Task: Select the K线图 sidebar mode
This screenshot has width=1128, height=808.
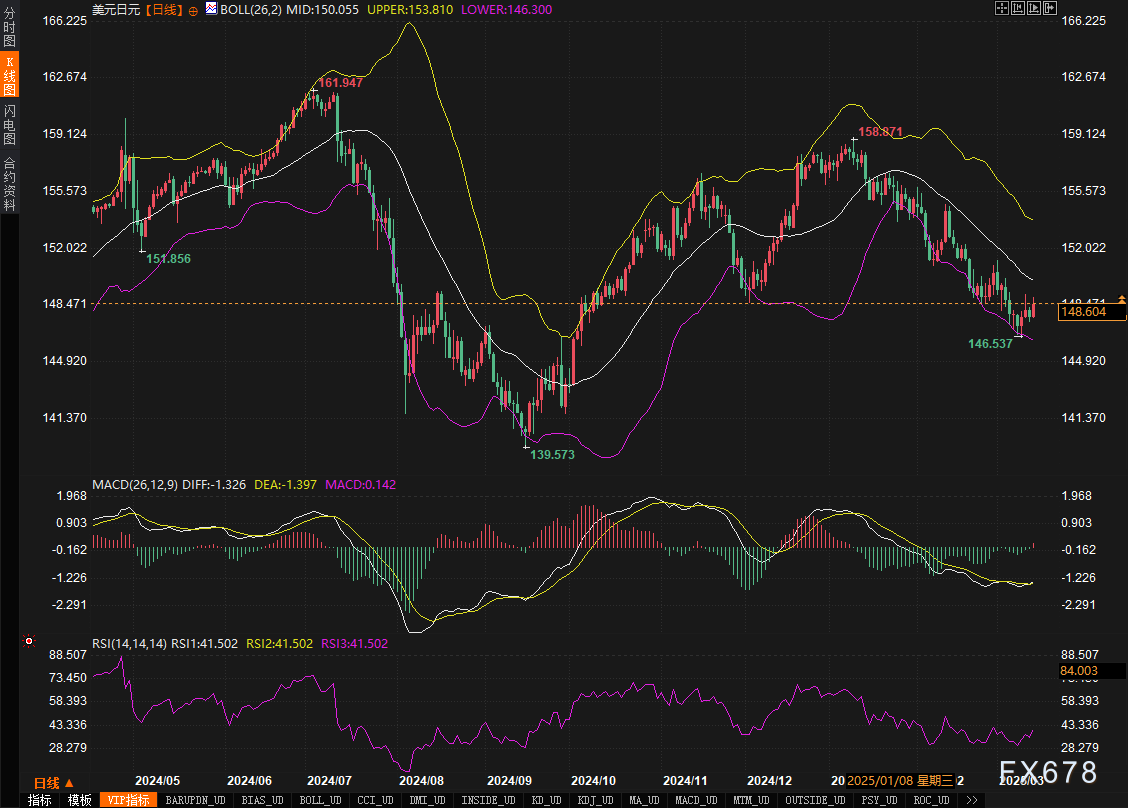Action: [9, 77]
